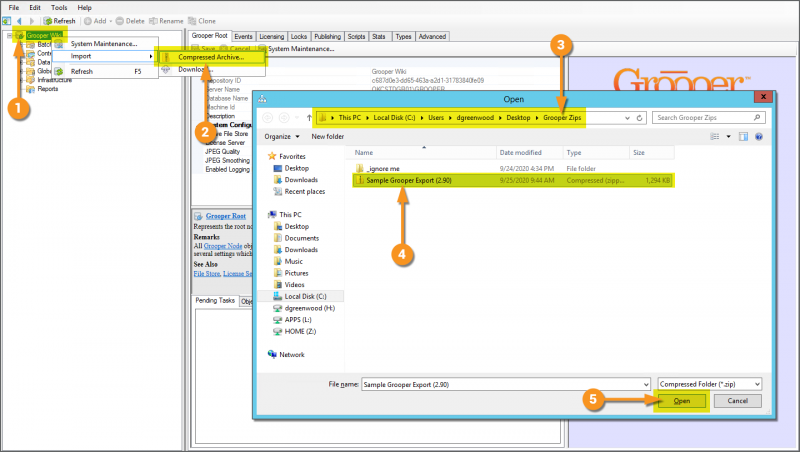The width and height of the screenshot is (800, 452).
Task: Open help with the blue question icon
Action: click(759, 137)
